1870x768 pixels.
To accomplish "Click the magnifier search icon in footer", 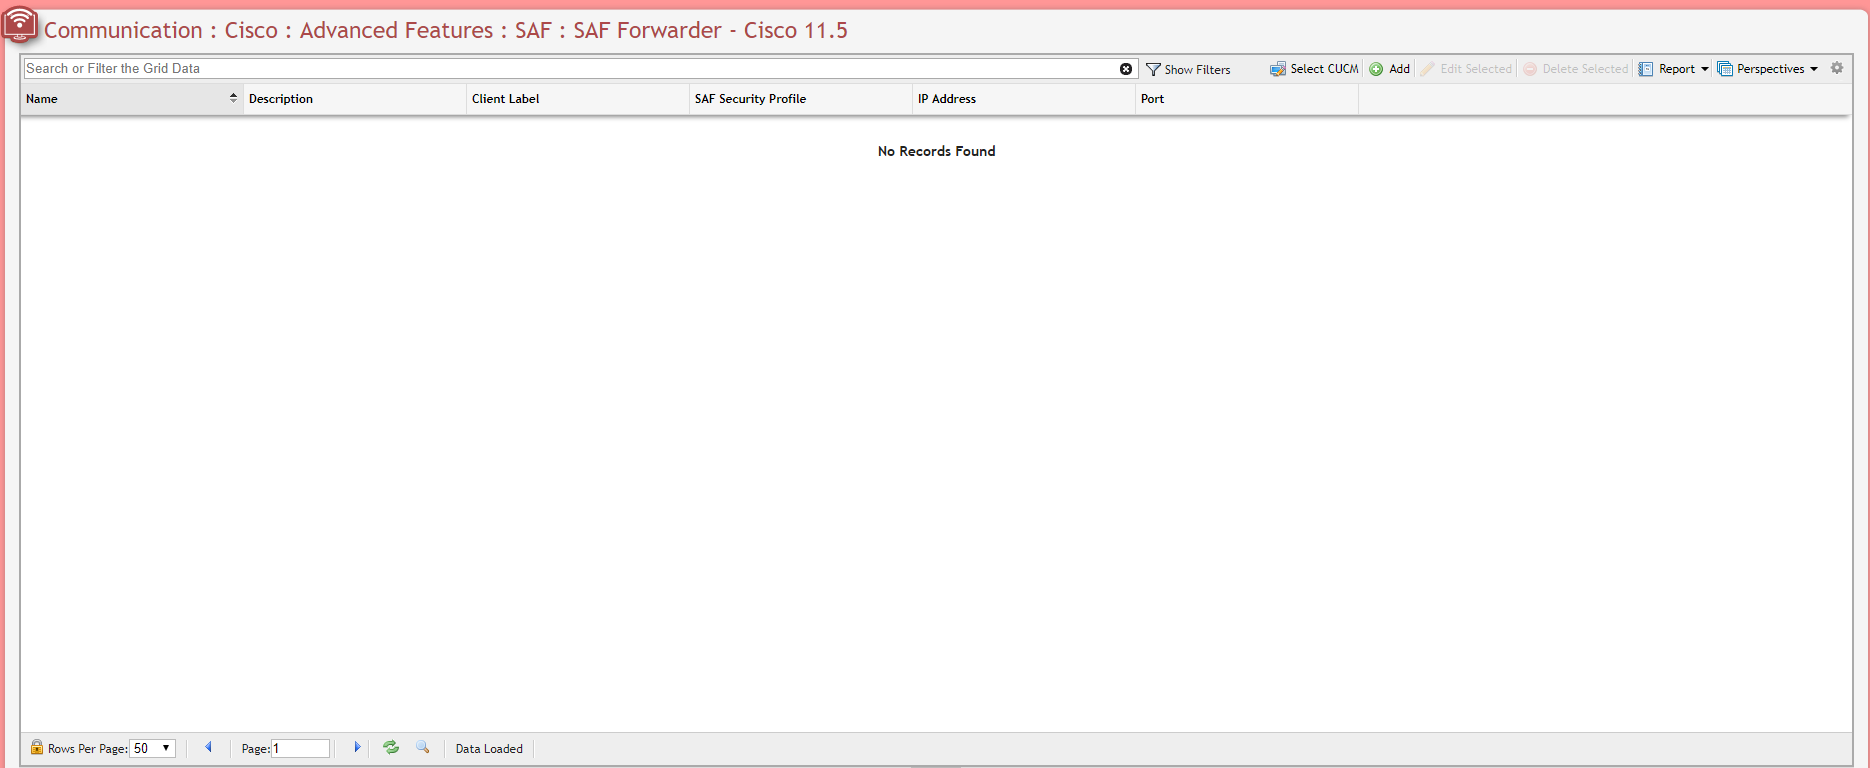I will pos(423,747).
